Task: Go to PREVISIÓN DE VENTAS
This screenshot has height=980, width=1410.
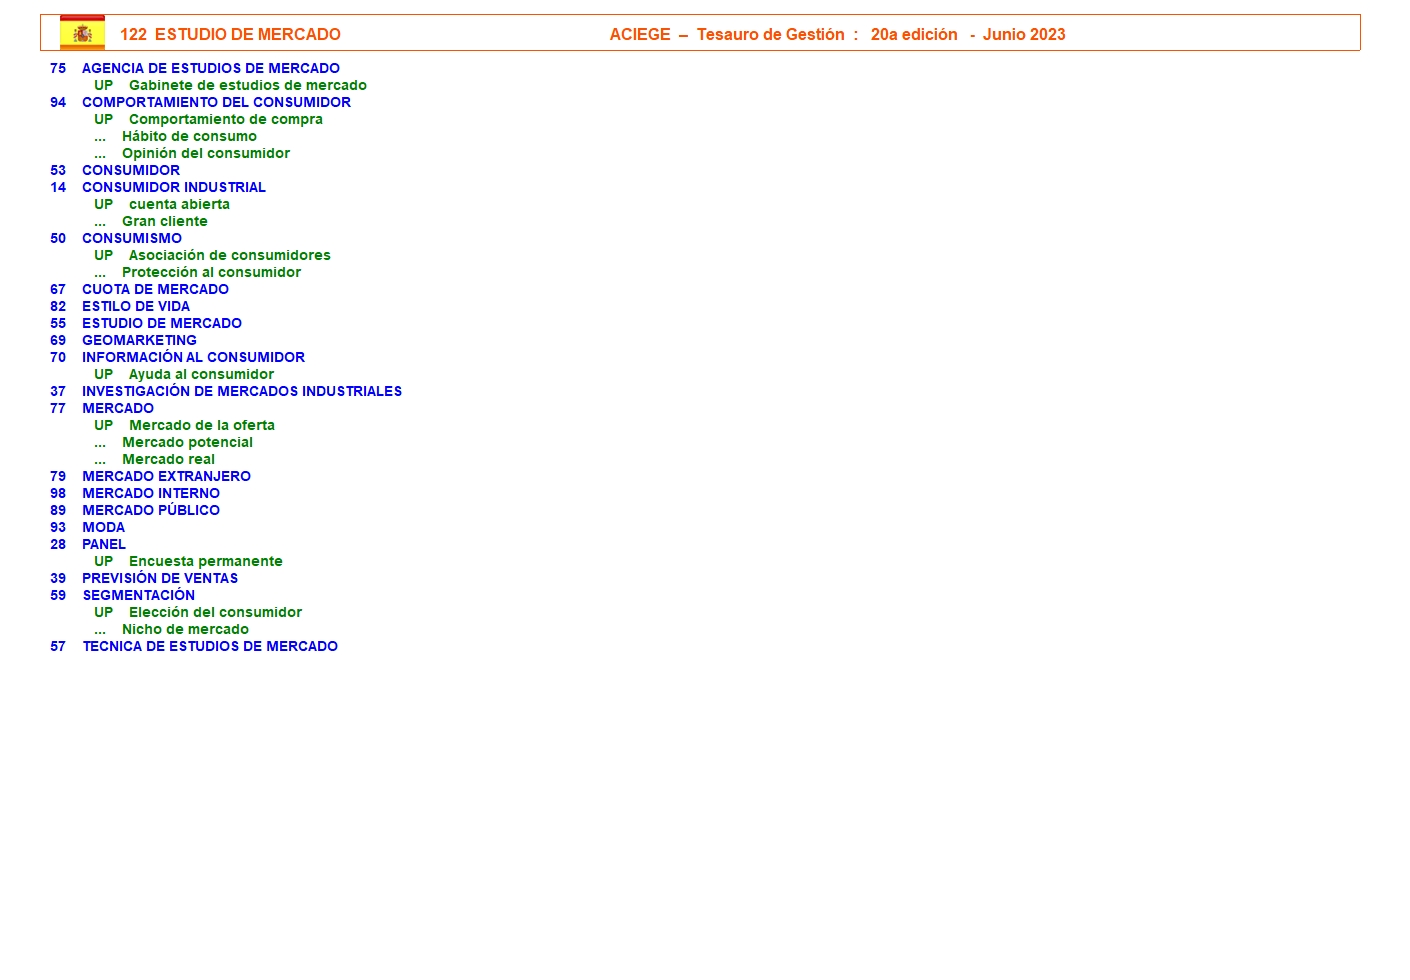Action: coord(160,578)
